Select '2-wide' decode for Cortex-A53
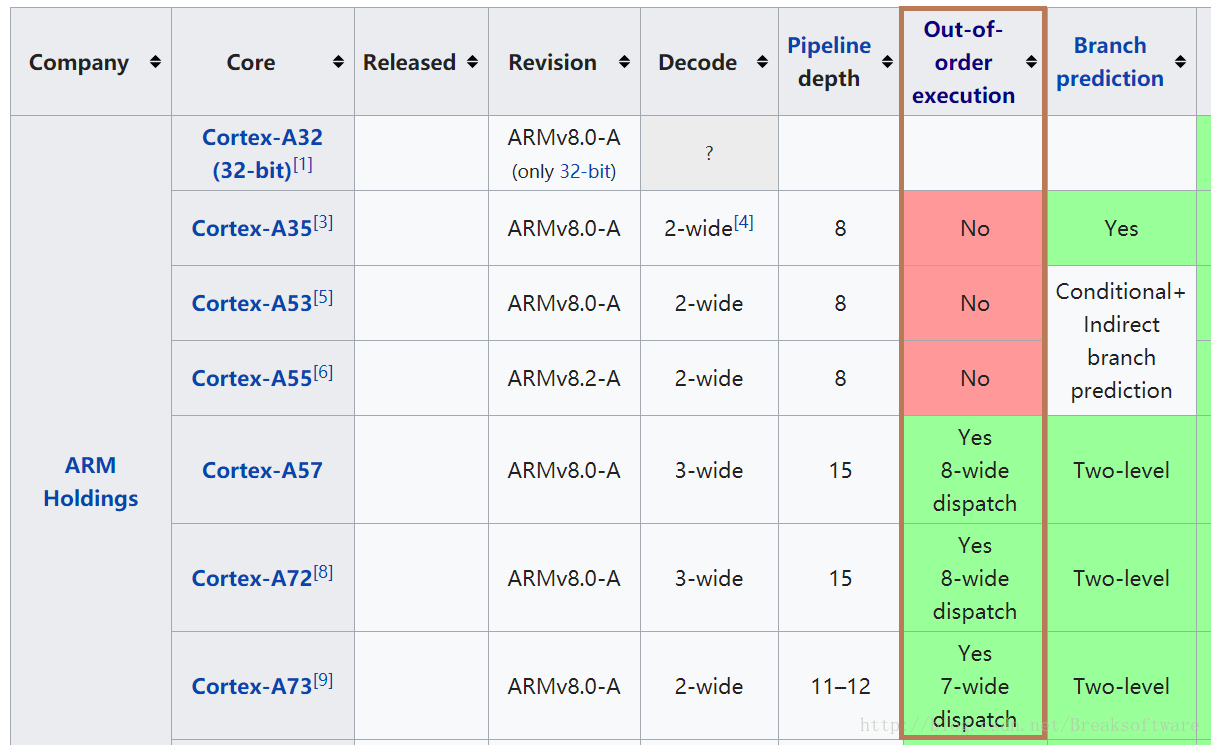The height and width of the screenshot is (745, 1211). 709,303
